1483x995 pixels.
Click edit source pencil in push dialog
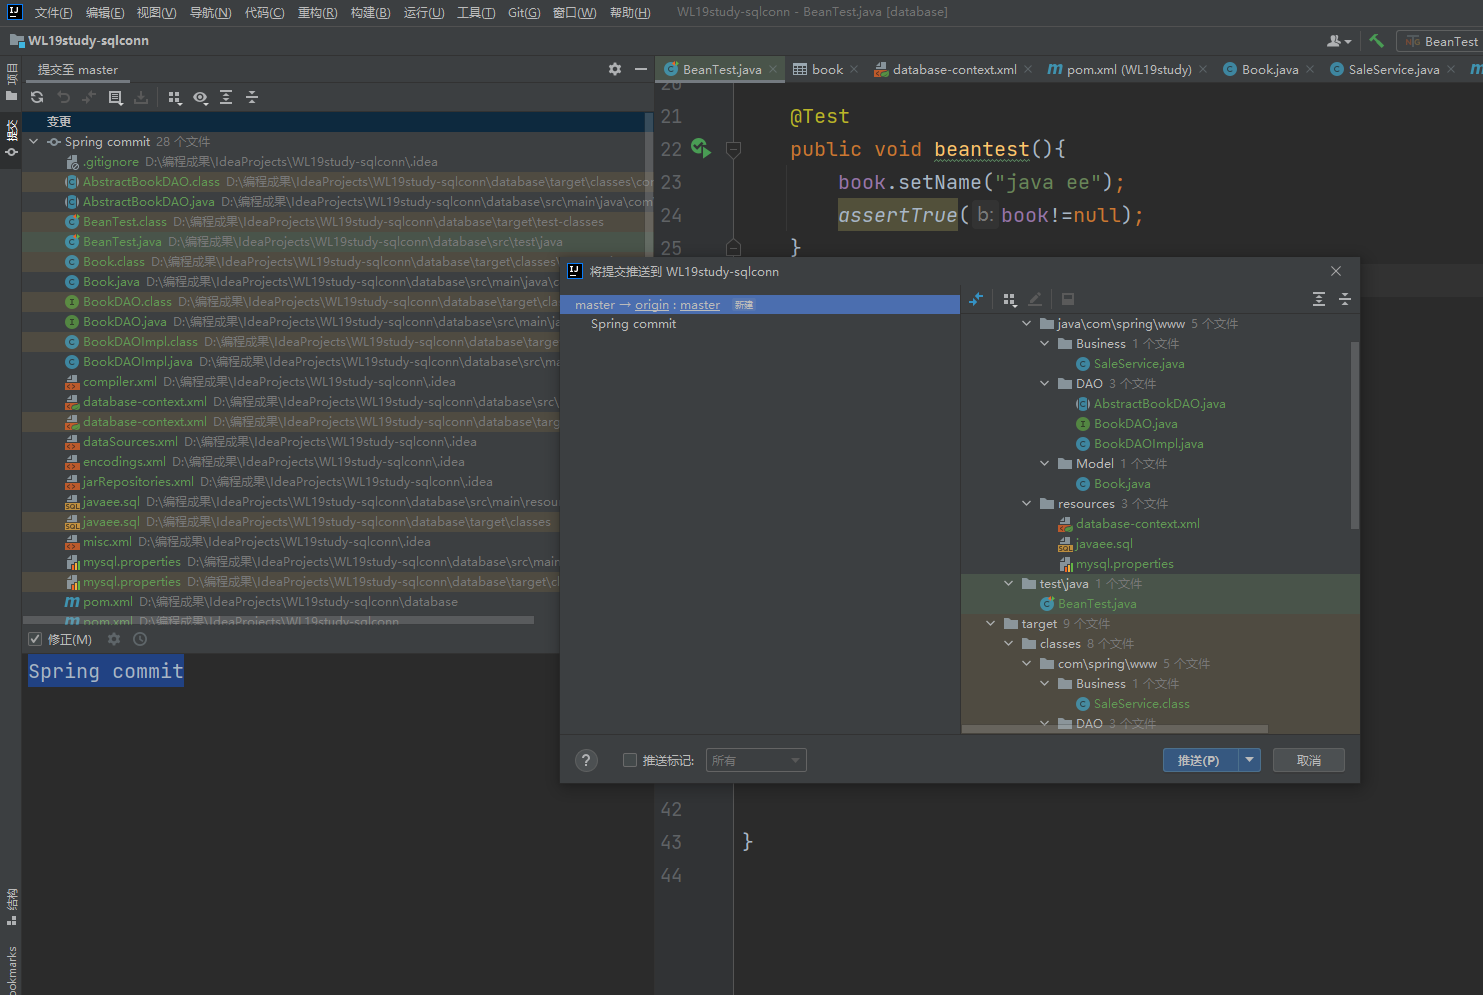[x=1035, y=299]
